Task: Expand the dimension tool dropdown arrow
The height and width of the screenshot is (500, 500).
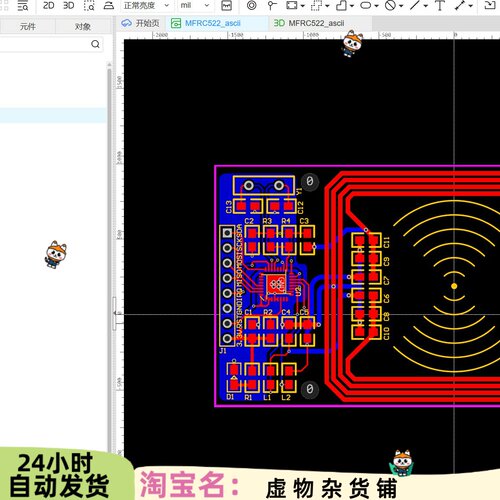Action: pyautogui.click(x=471, y=6)
